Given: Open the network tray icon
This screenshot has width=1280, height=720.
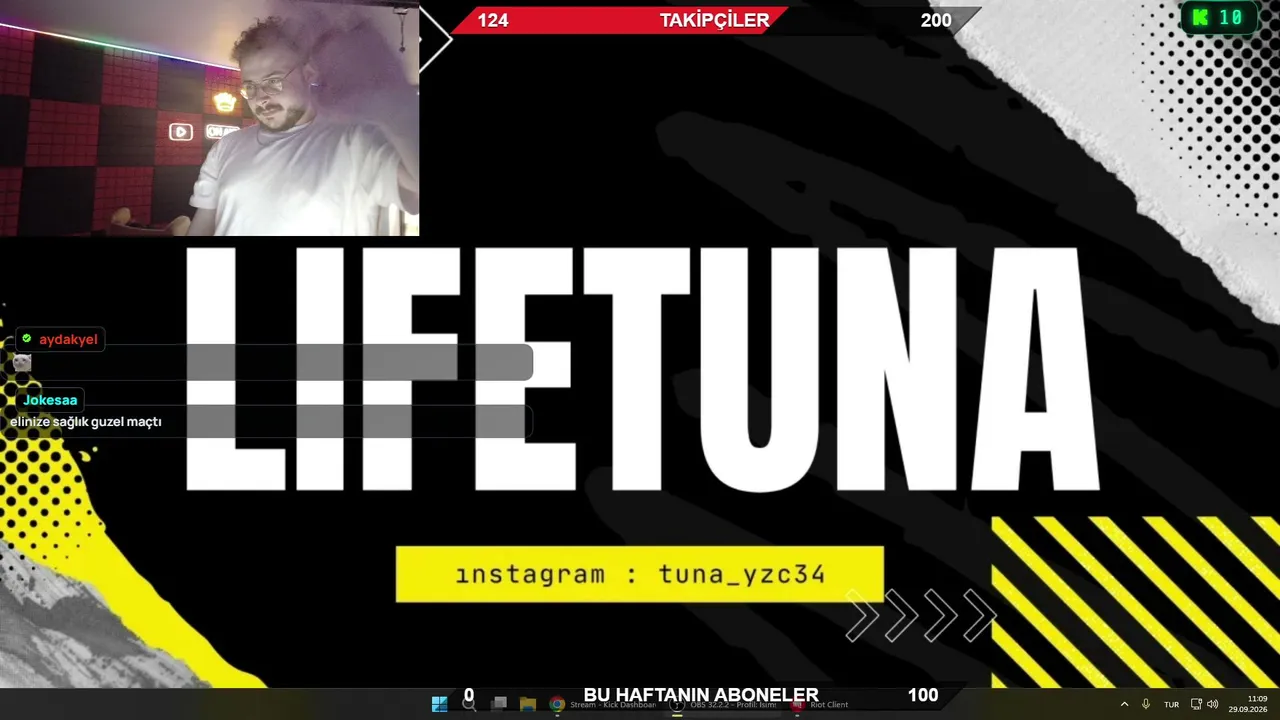Looking at the screenshot, I should coord(1197,704).
